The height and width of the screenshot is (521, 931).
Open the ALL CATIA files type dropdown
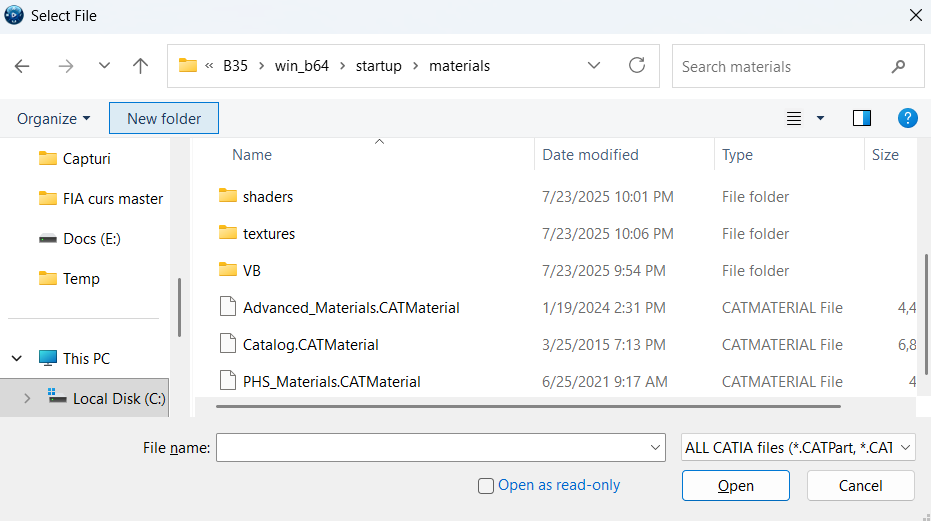tap(797, 448)
